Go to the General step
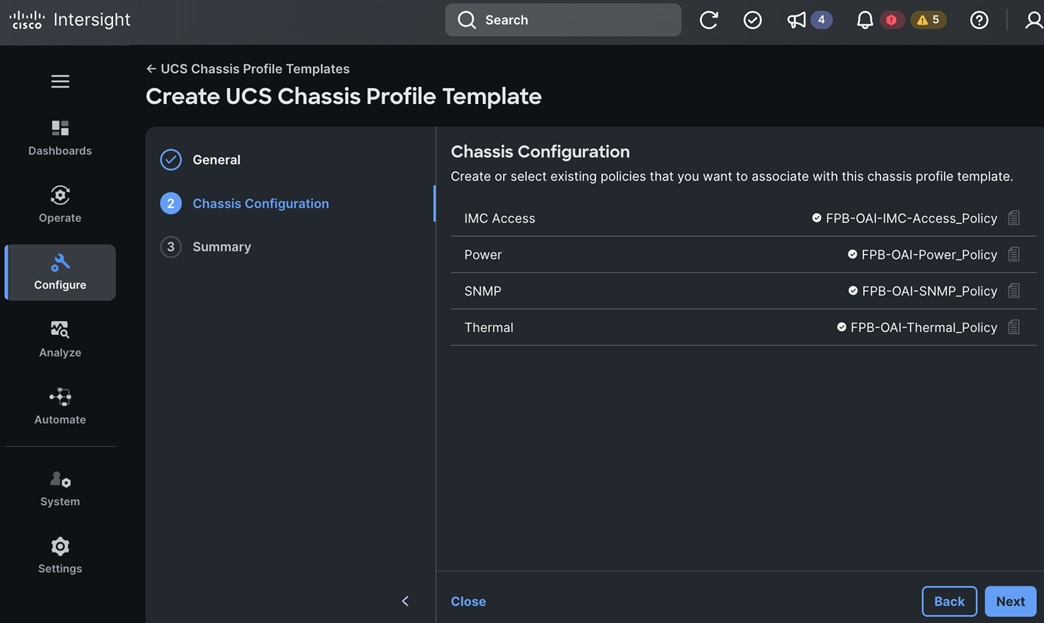Image resolution: width=1044 pixels, height=623 pixels. point(216,160)
